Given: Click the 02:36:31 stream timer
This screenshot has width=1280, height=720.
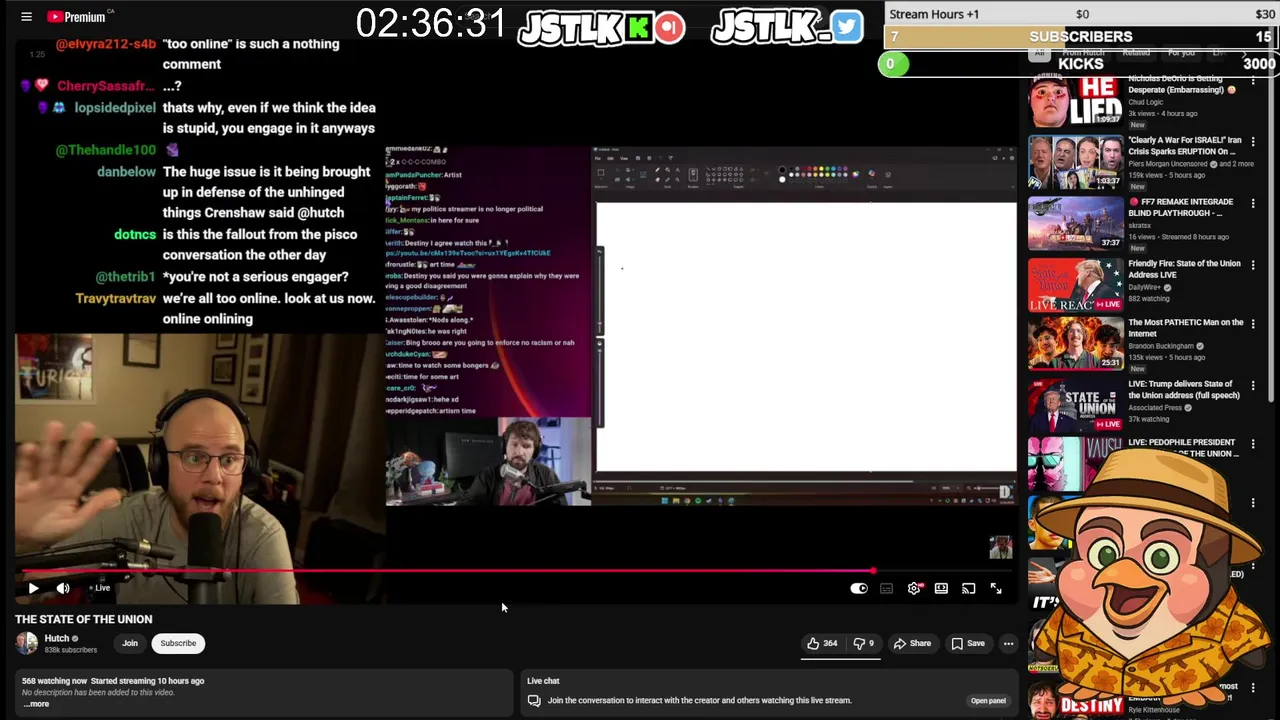Looking at the screenshot, I should (x=430, y=24).
